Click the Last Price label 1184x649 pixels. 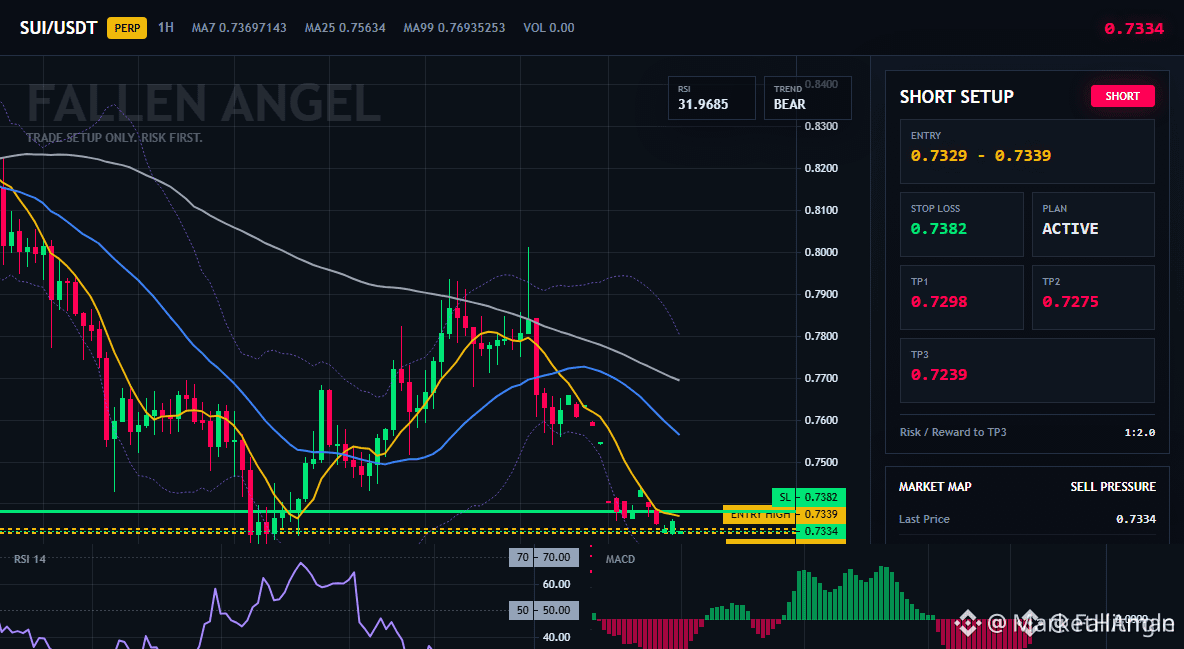tap(924, 519)
